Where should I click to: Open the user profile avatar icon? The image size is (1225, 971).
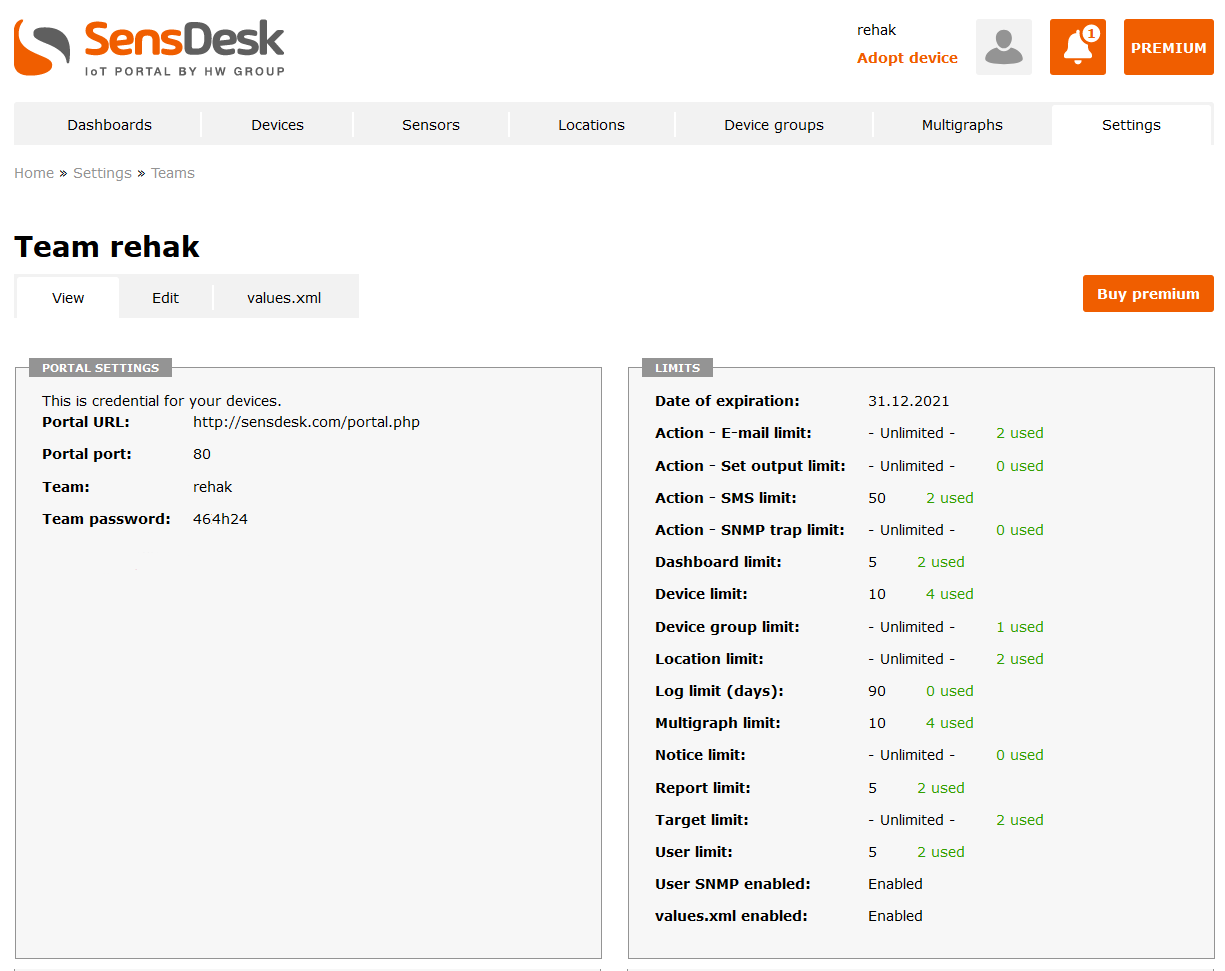(1004, 47)
